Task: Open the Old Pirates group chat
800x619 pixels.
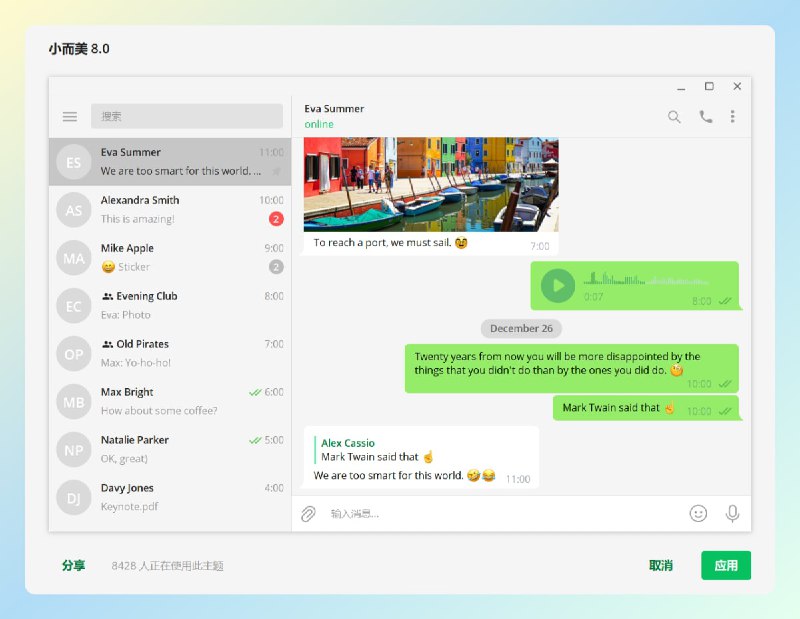Action: click(x=170, y=353)
